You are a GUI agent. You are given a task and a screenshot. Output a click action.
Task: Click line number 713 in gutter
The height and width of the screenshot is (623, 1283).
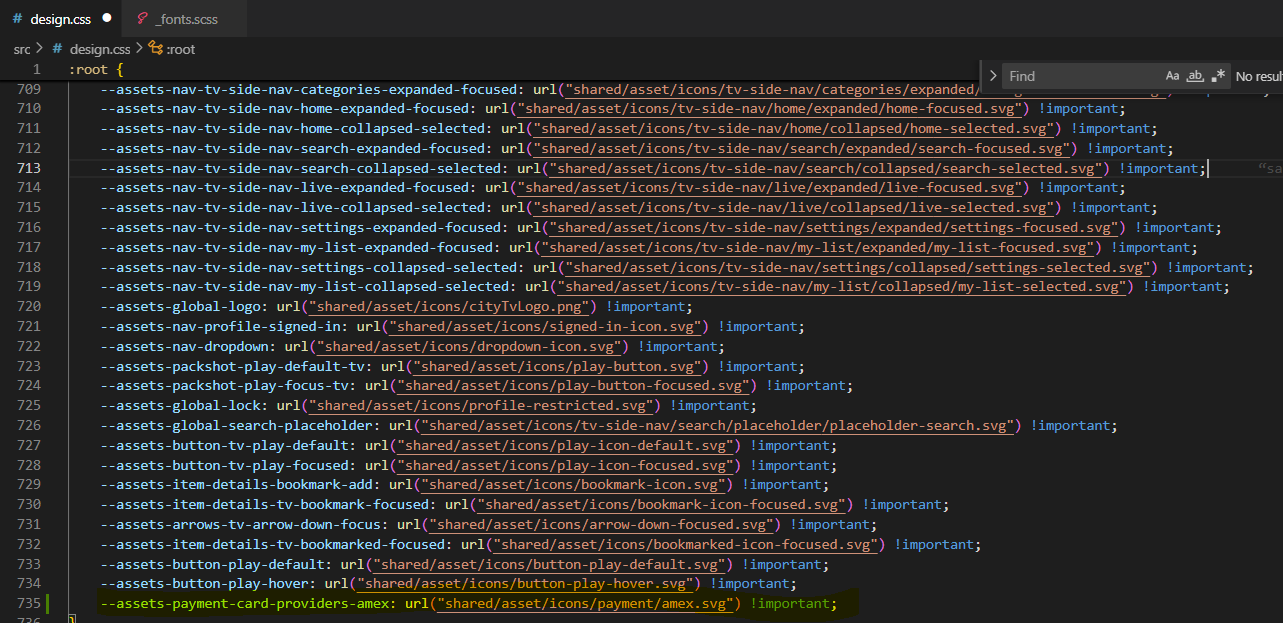pos(29,168)
